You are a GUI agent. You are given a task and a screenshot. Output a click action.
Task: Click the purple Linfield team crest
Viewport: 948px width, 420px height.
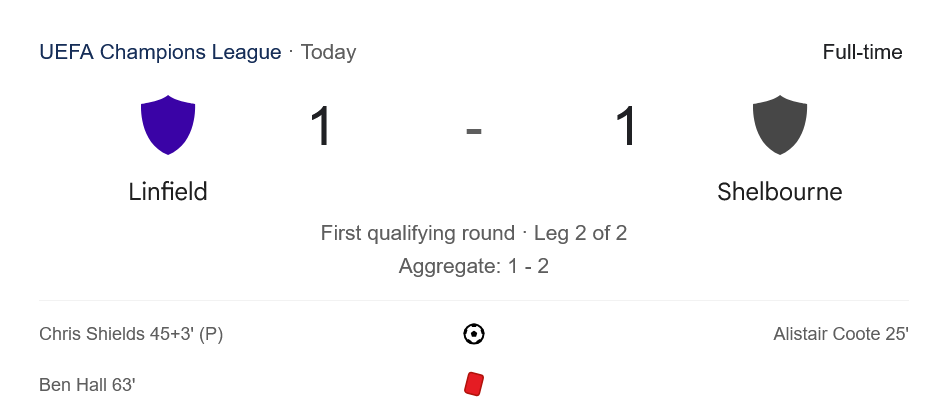168,125
